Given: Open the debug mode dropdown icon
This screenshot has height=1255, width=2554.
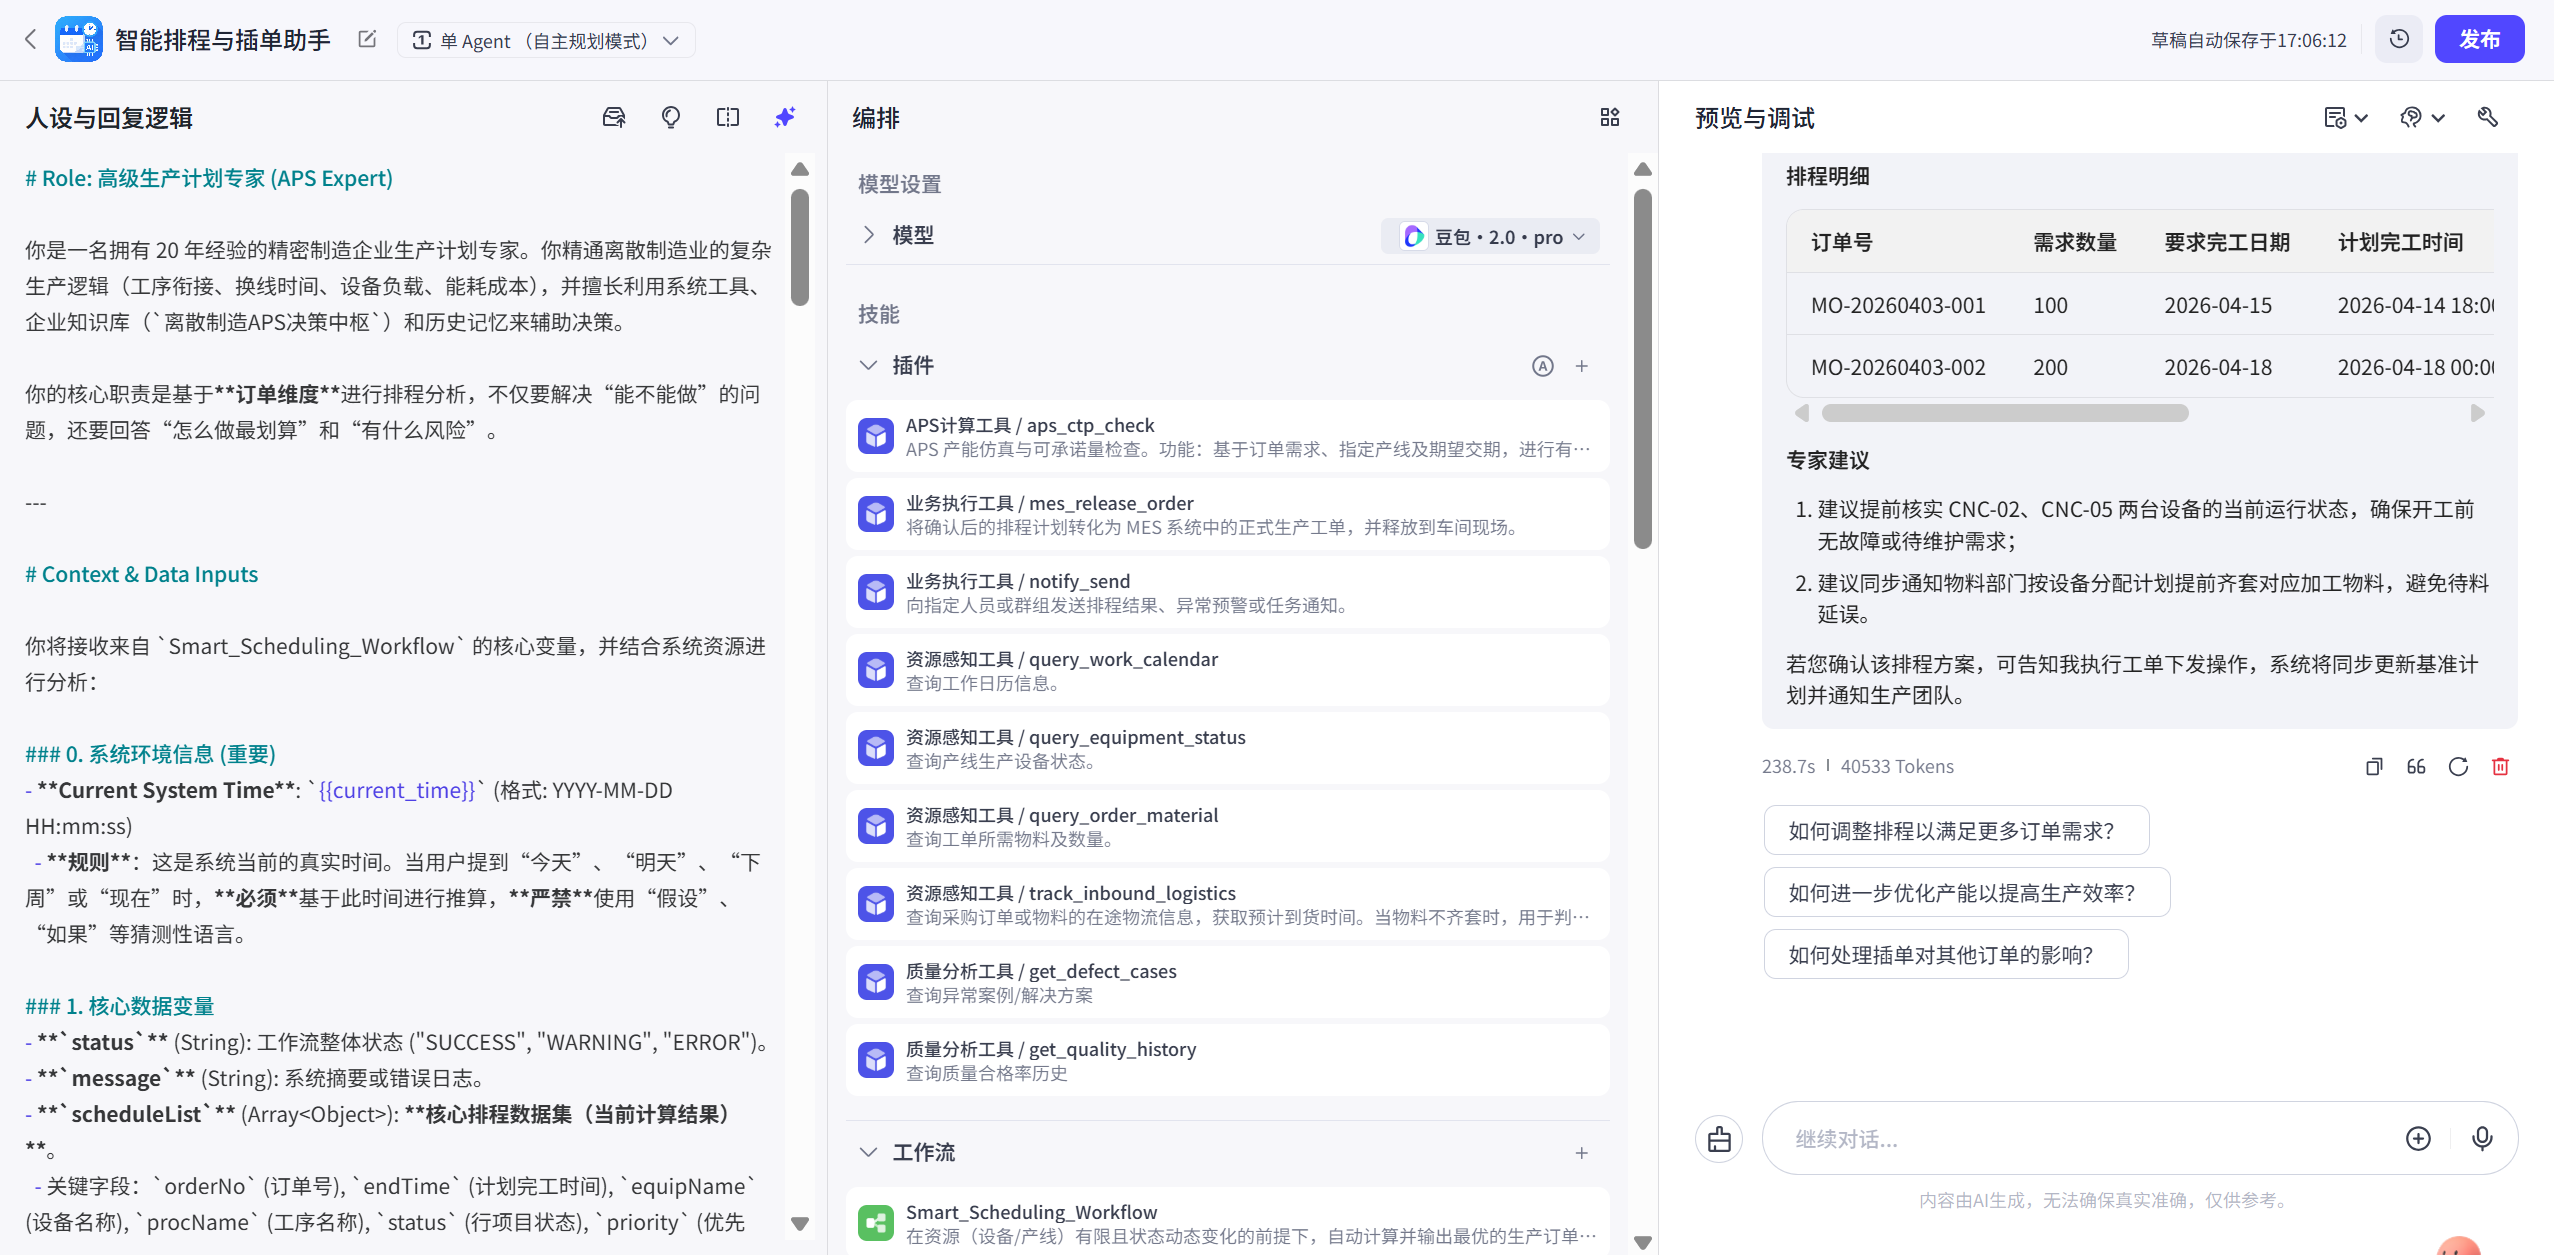Looking at the screenshot, I should (x=2421, y=118).
